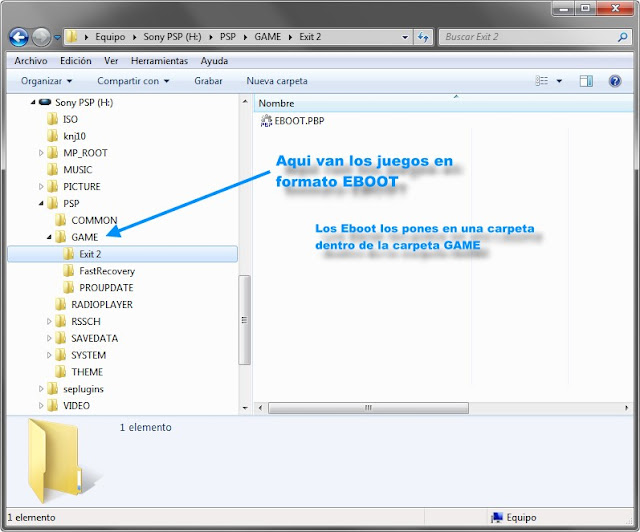Viewport: 640px width, 532px height.
Task: Click the horizontal scroll left arrow
Action: (260, 408)
